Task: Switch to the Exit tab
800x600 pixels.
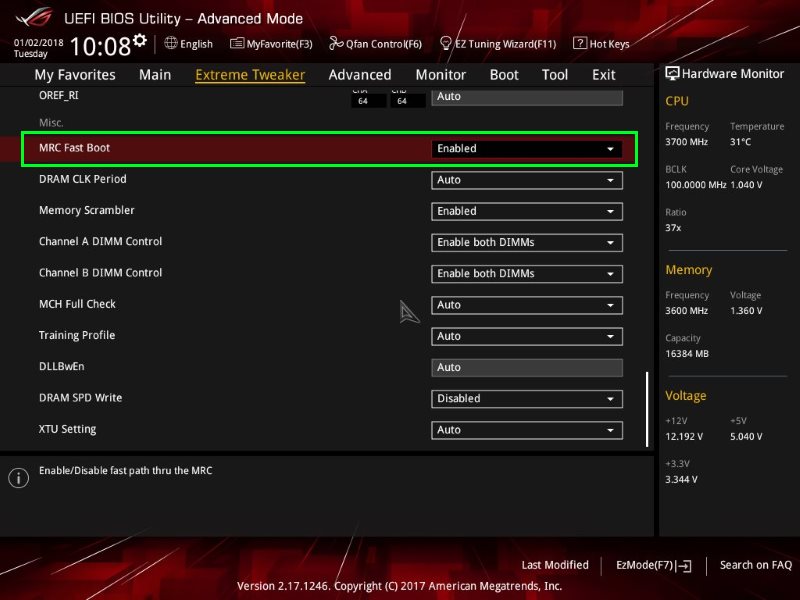Action: (604, 75)
